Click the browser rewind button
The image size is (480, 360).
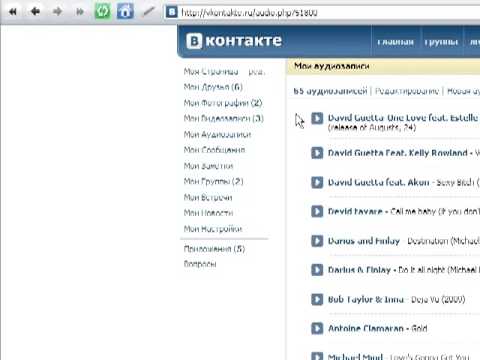click(x=13, y=12)
